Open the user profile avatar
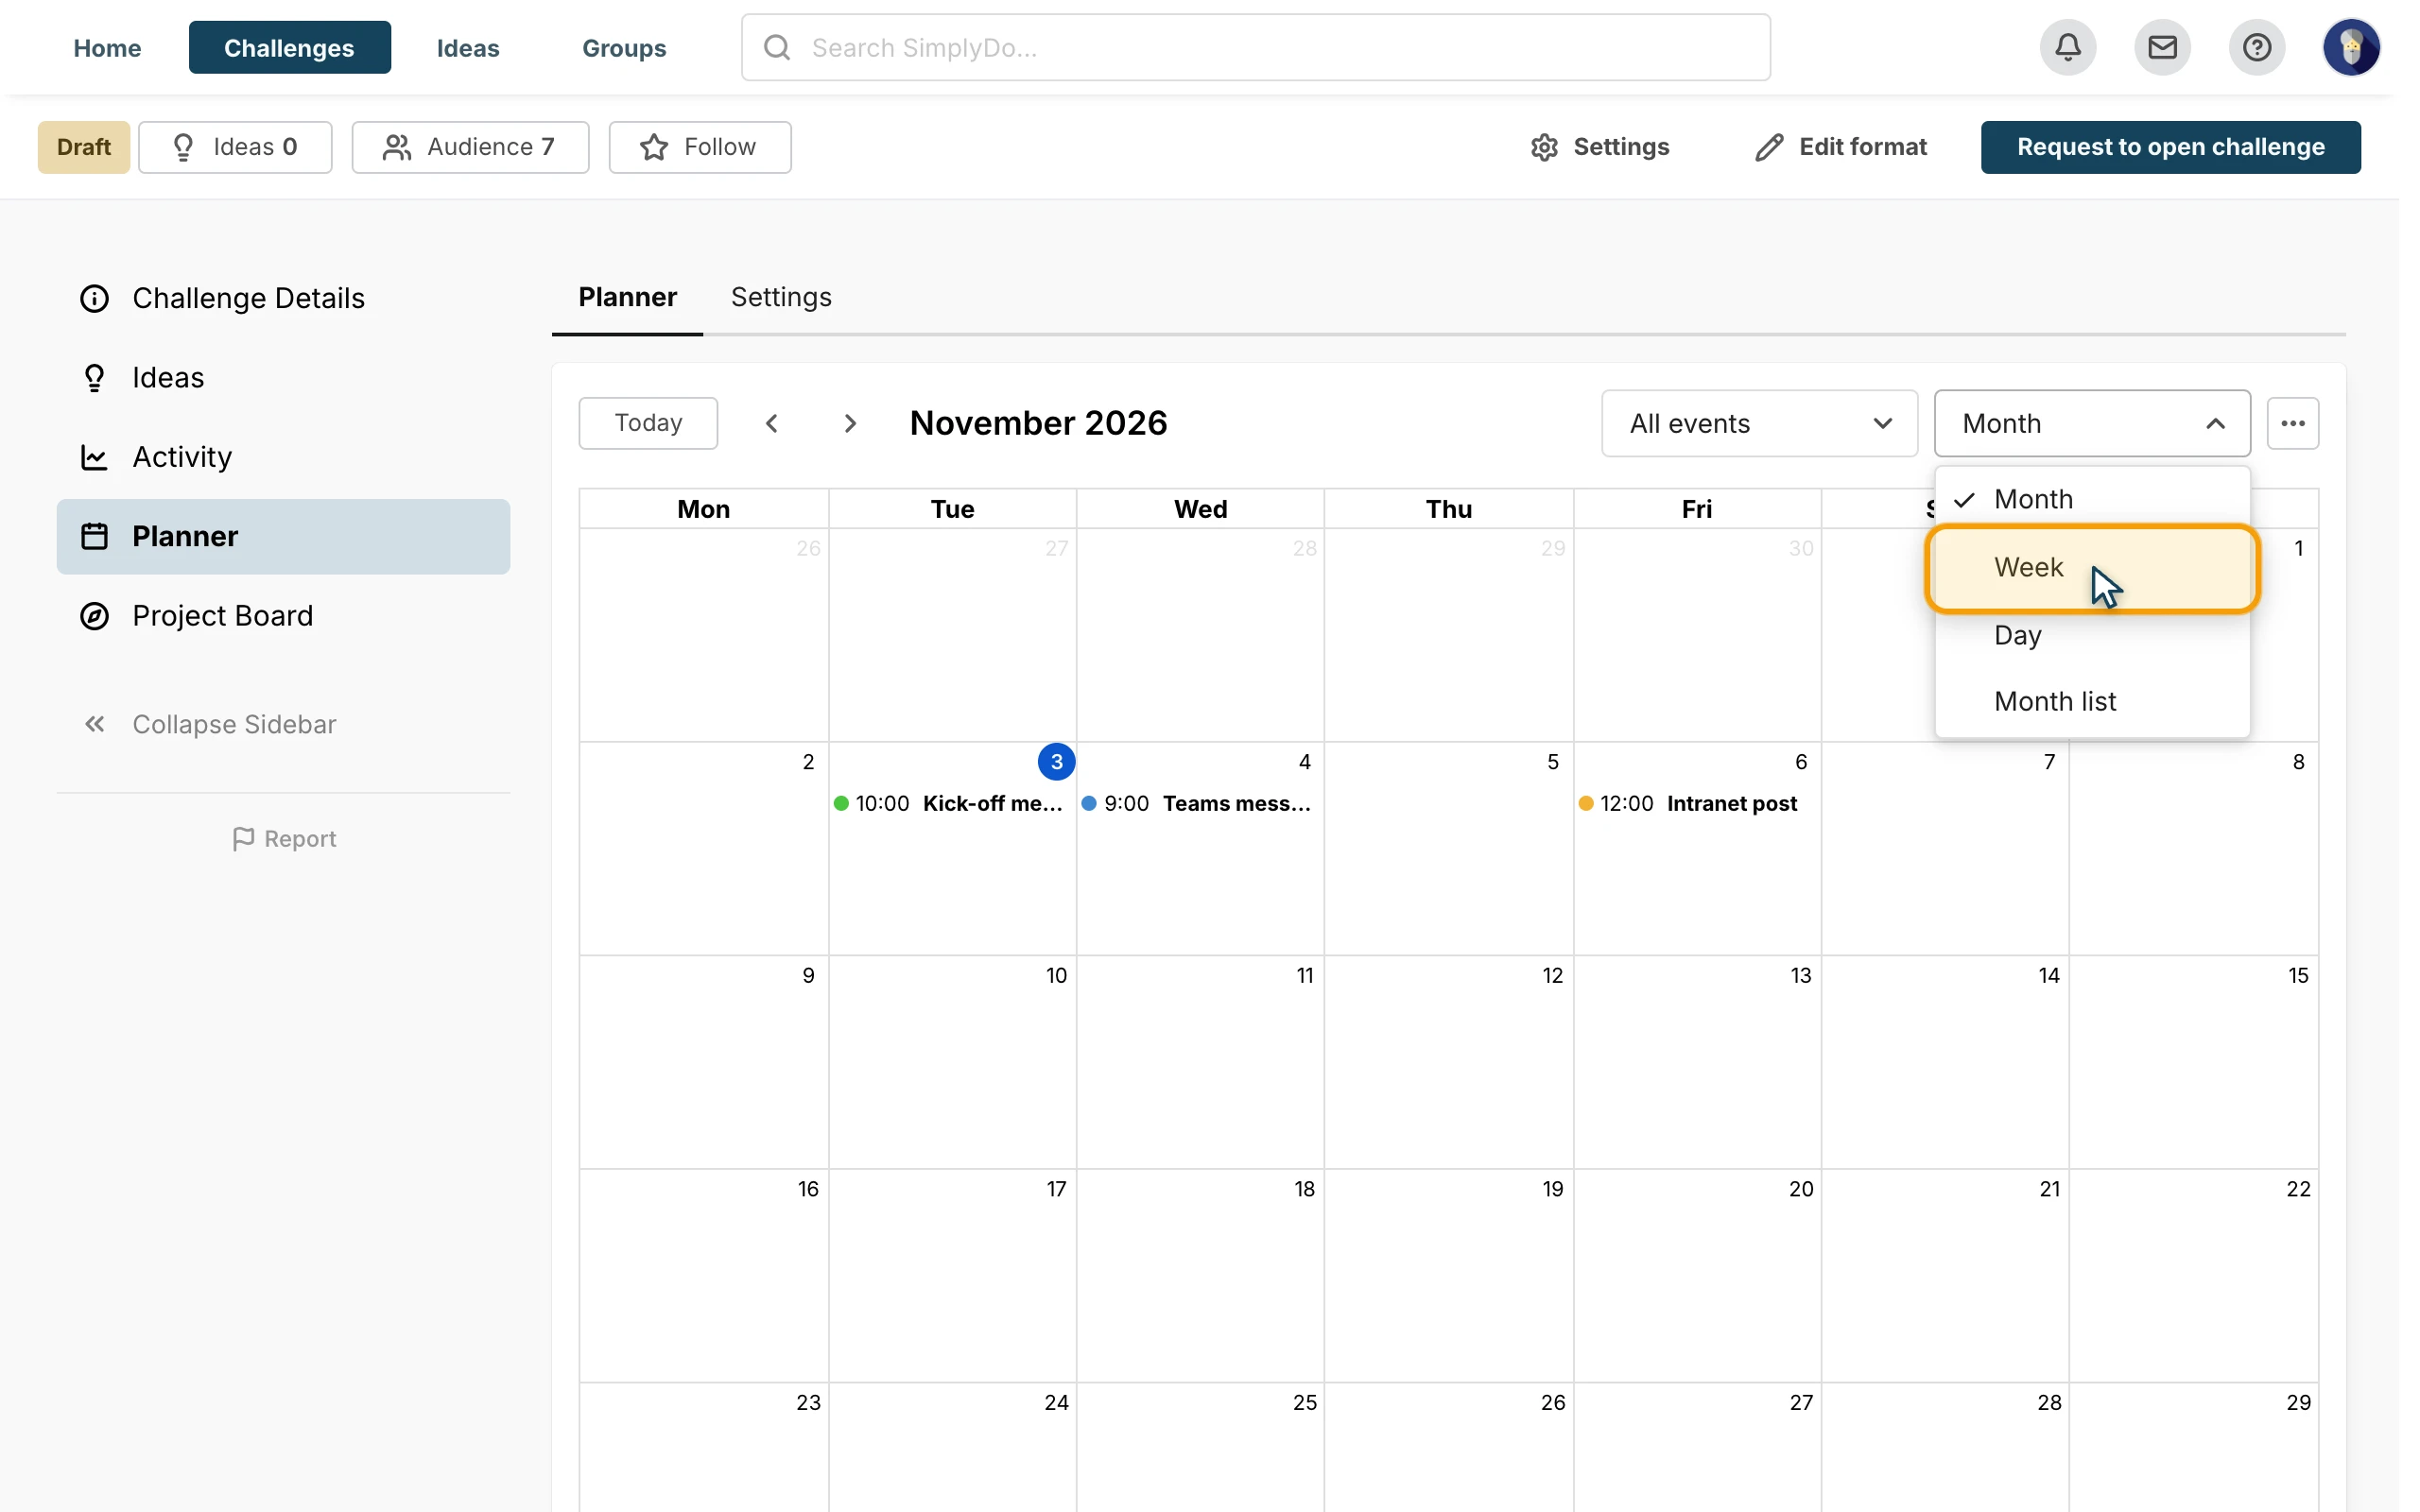This screenshot has height=1512, width=2420. [x=2351, y=47]
